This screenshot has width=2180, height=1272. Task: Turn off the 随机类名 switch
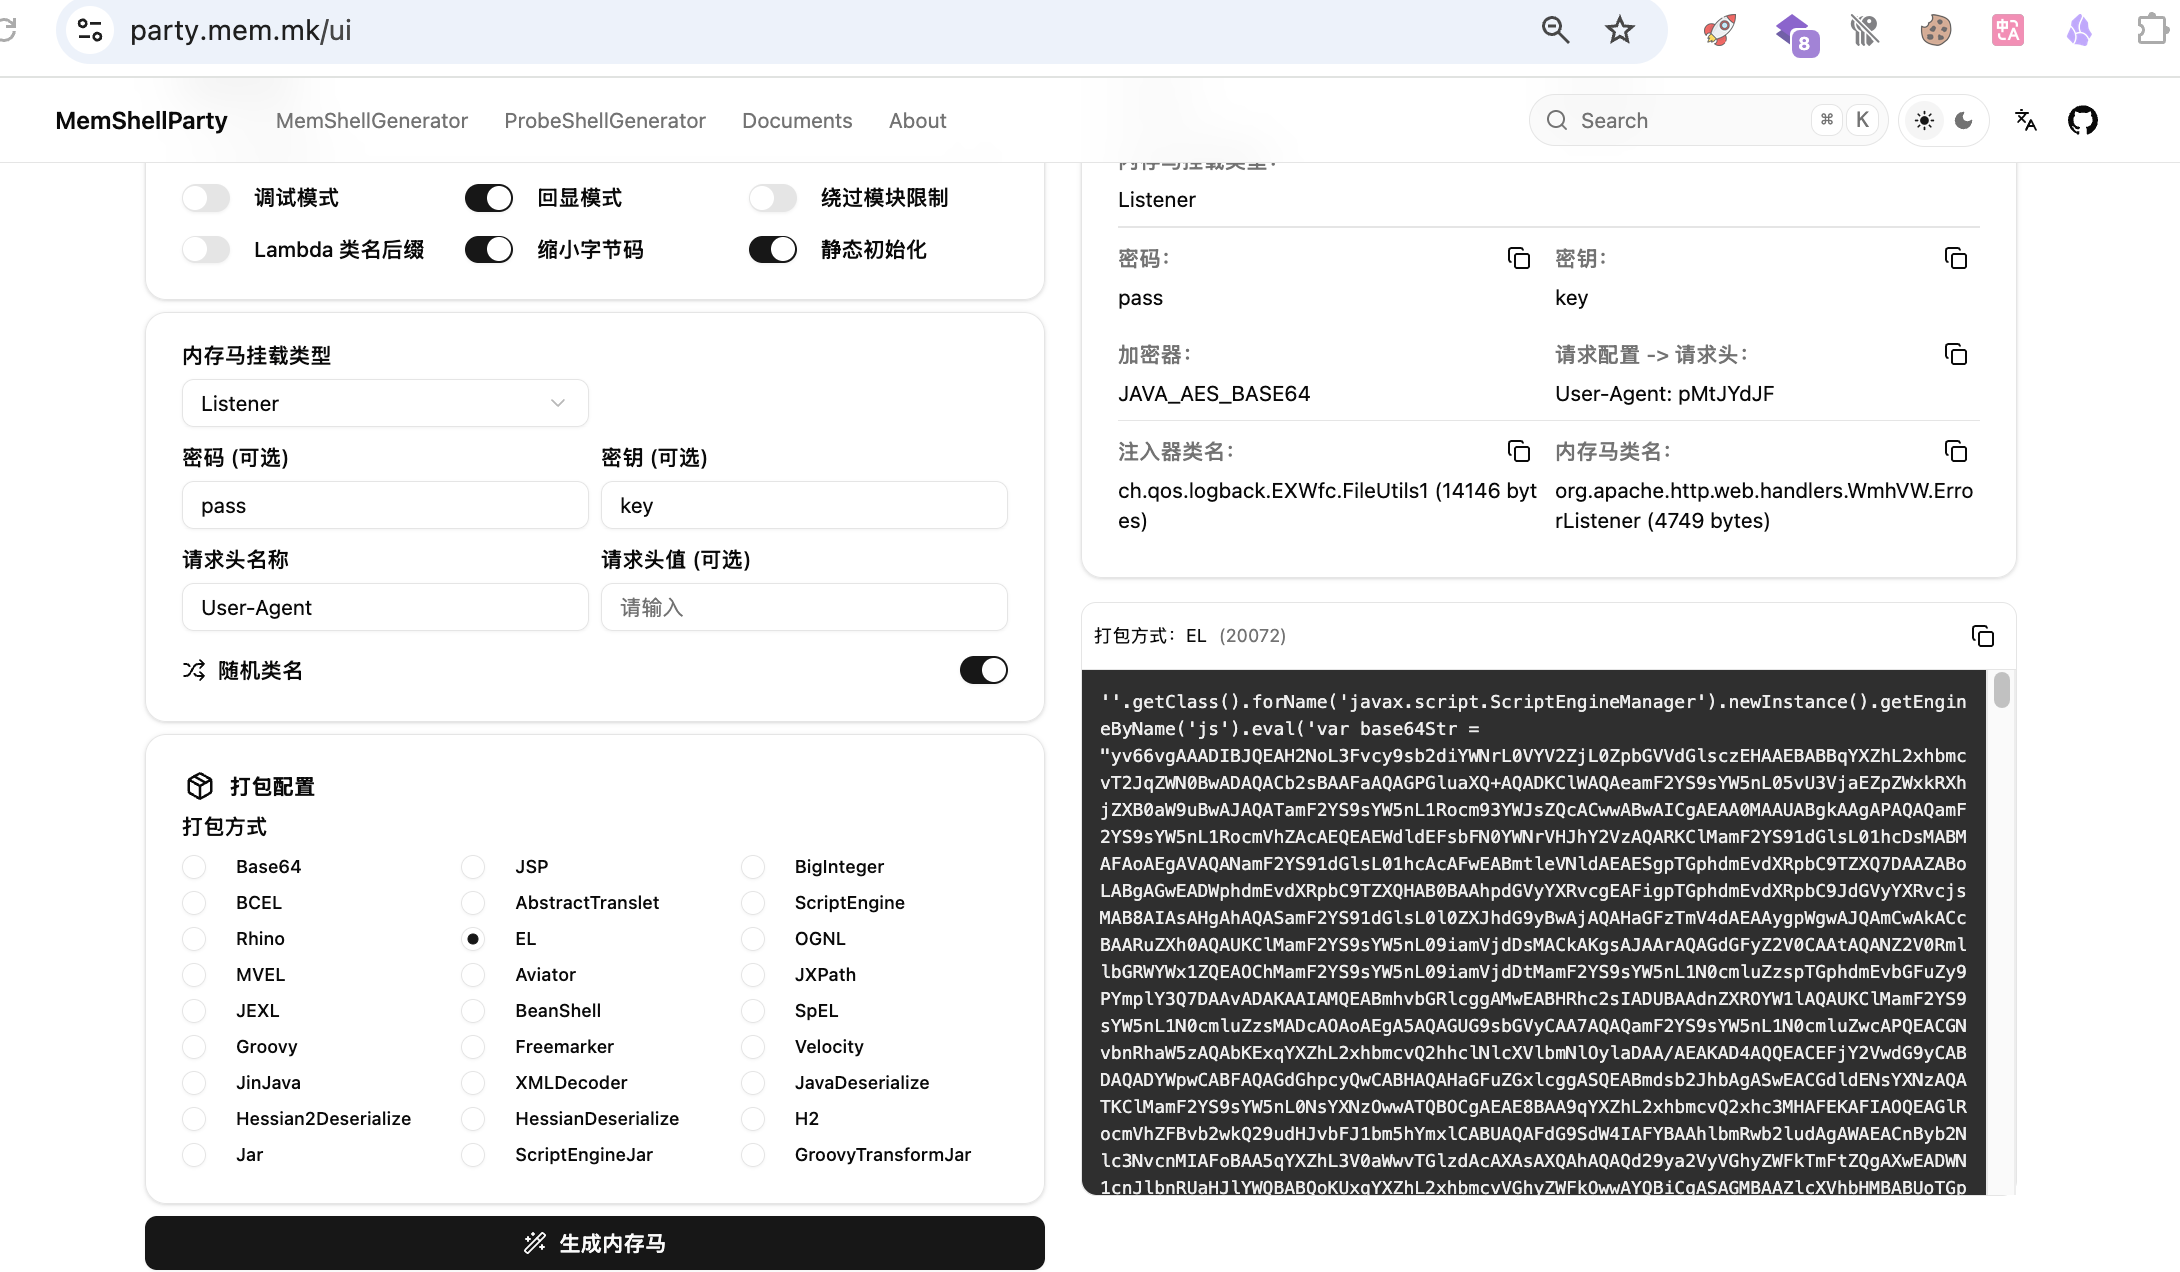click(x=983, y=670)
